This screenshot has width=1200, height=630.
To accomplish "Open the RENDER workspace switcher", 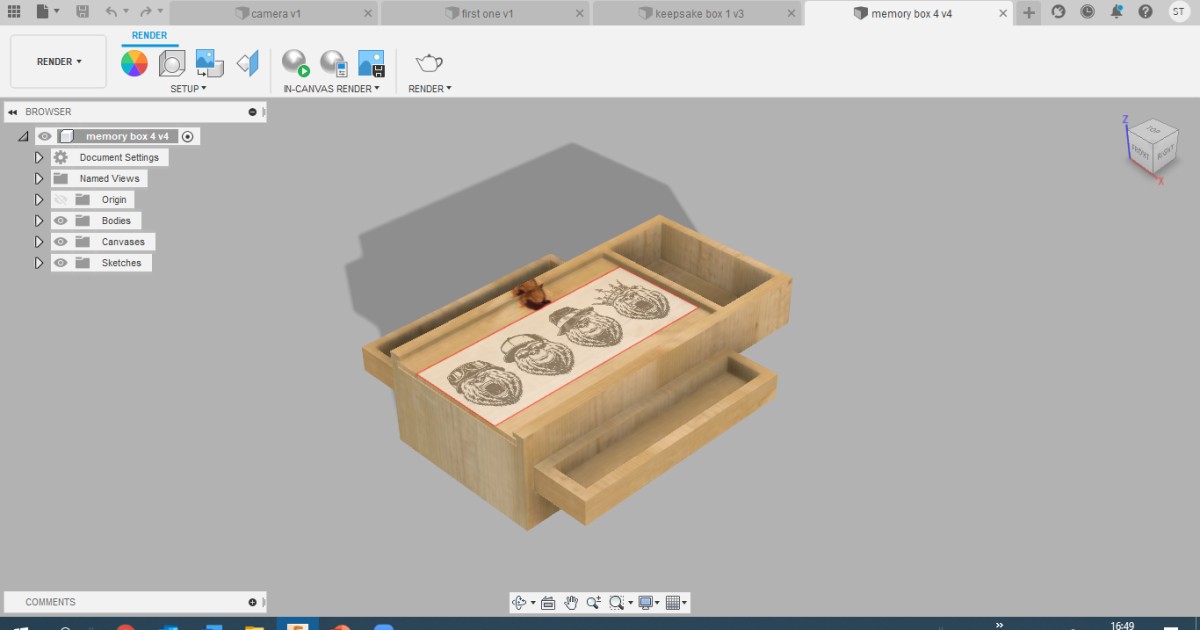I will (x=57, y=61).
